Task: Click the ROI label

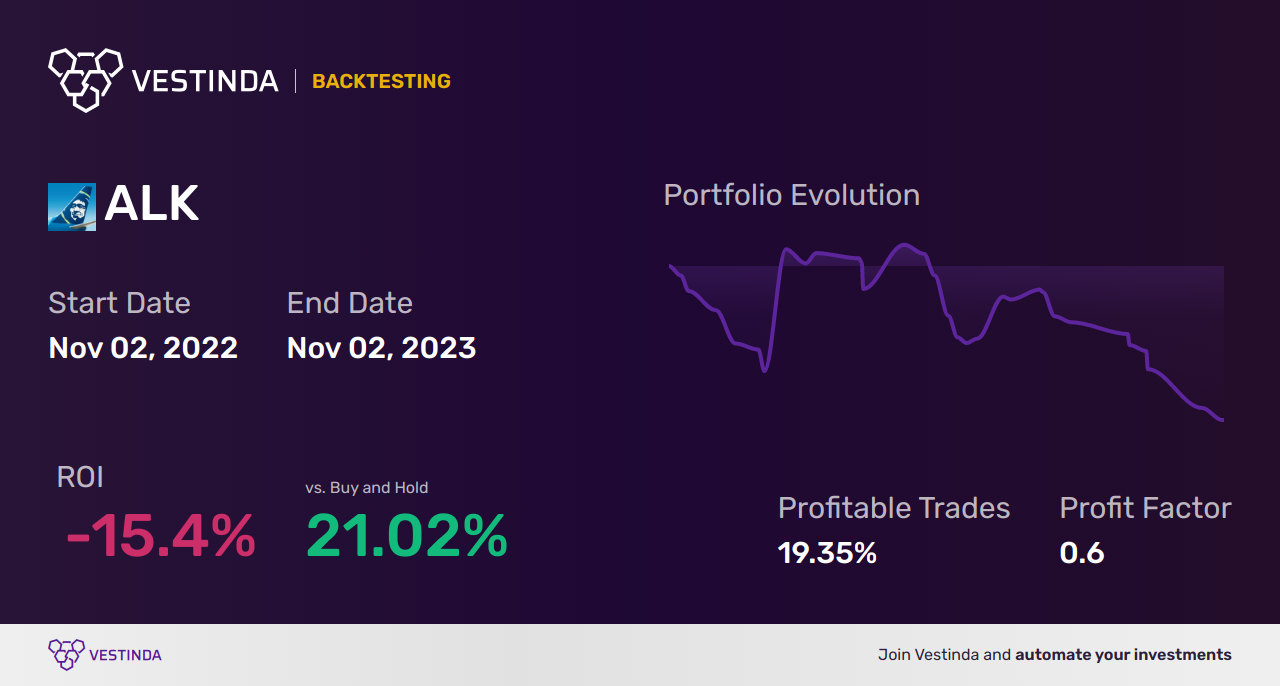Action: (80, 477)
